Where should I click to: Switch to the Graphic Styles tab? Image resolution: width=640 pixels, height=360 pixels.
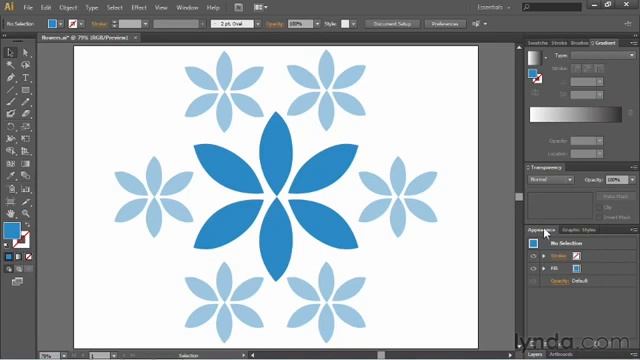[x=579, y=230]
